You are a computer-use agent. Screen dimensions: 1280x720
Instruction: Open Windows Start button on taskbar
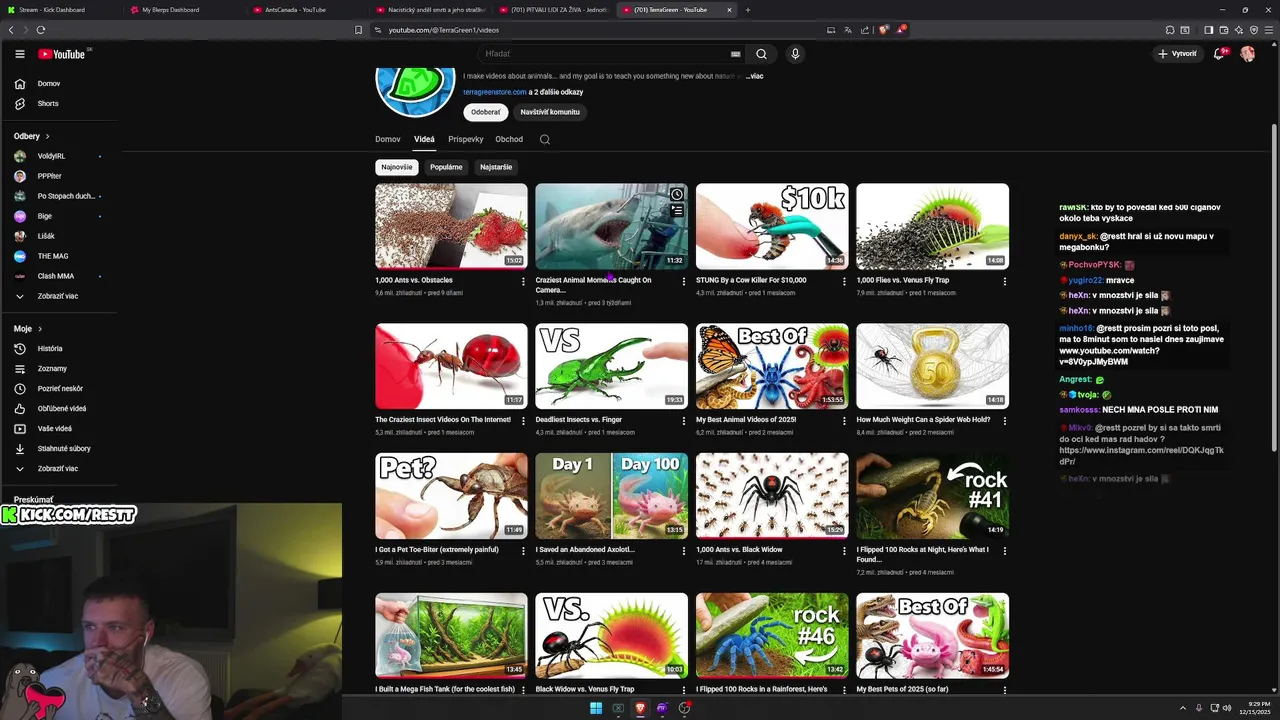[x=596, y=708]
